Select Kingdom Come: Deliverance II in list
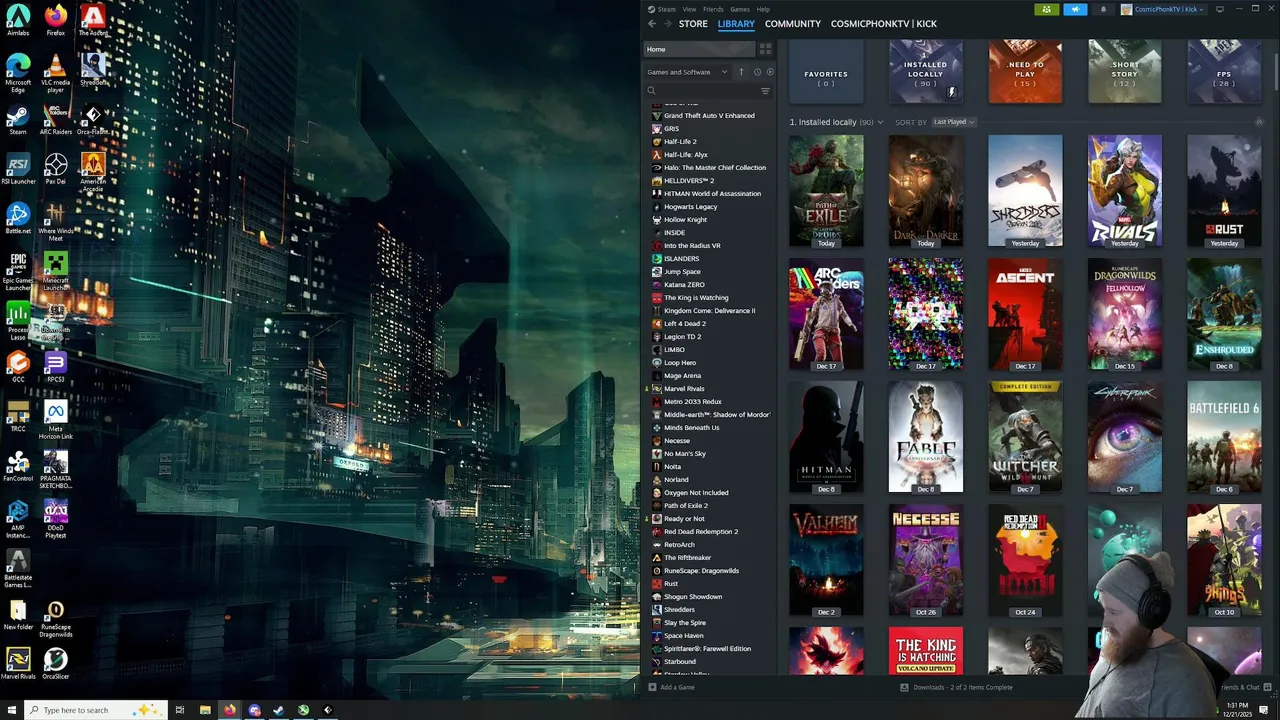Image resolution: width=1280 pixels, height=720 pixels. 709,310
